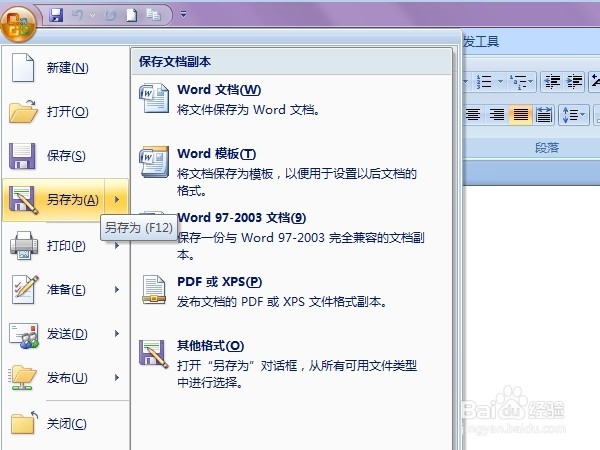Save as Word 文档(W)
This screenshot has width=600, height=450.
coord(292,99)
